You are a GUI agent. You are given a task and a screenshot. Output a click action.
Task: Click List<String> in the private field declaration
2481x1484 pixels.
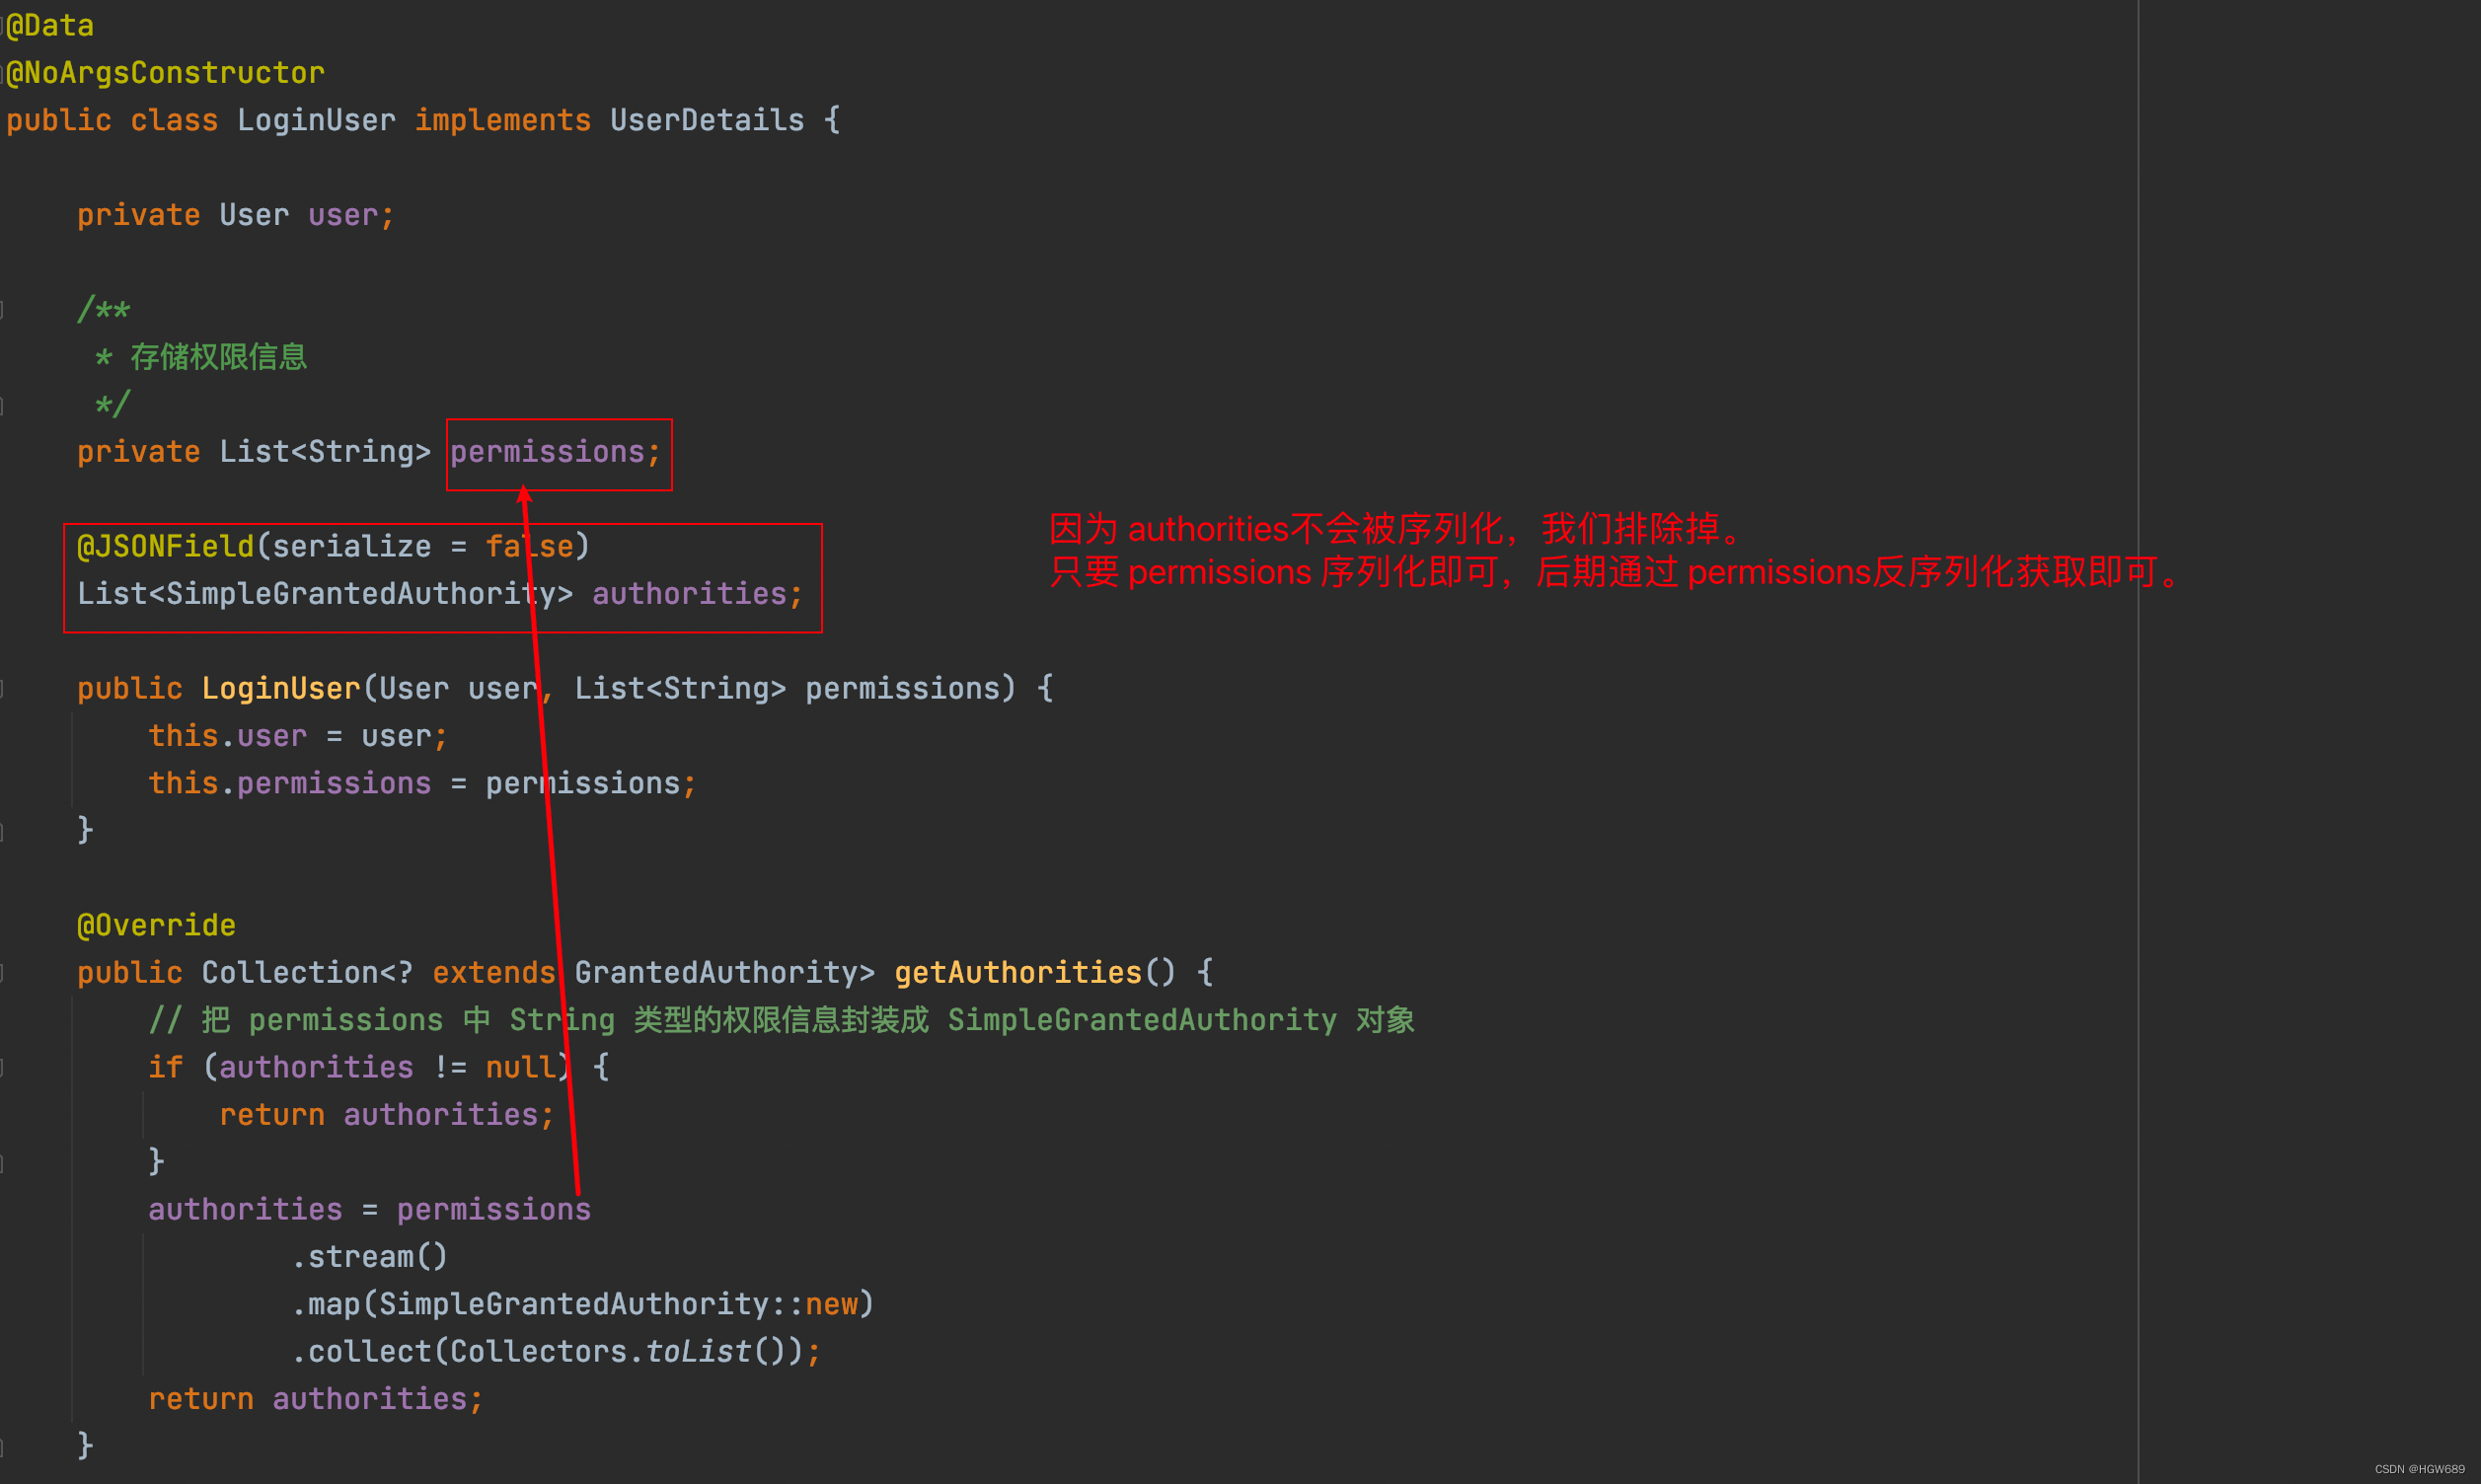(x=325, y=452)
